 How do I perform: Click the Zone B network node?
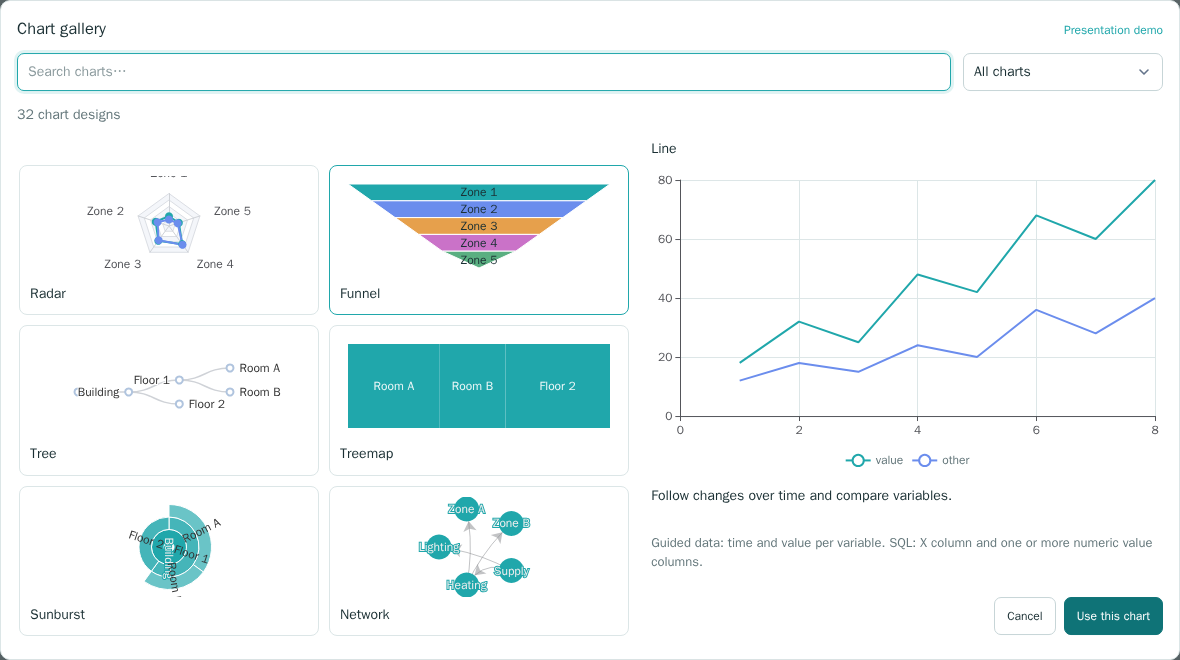pyautogui.click(x=511, y=523)
